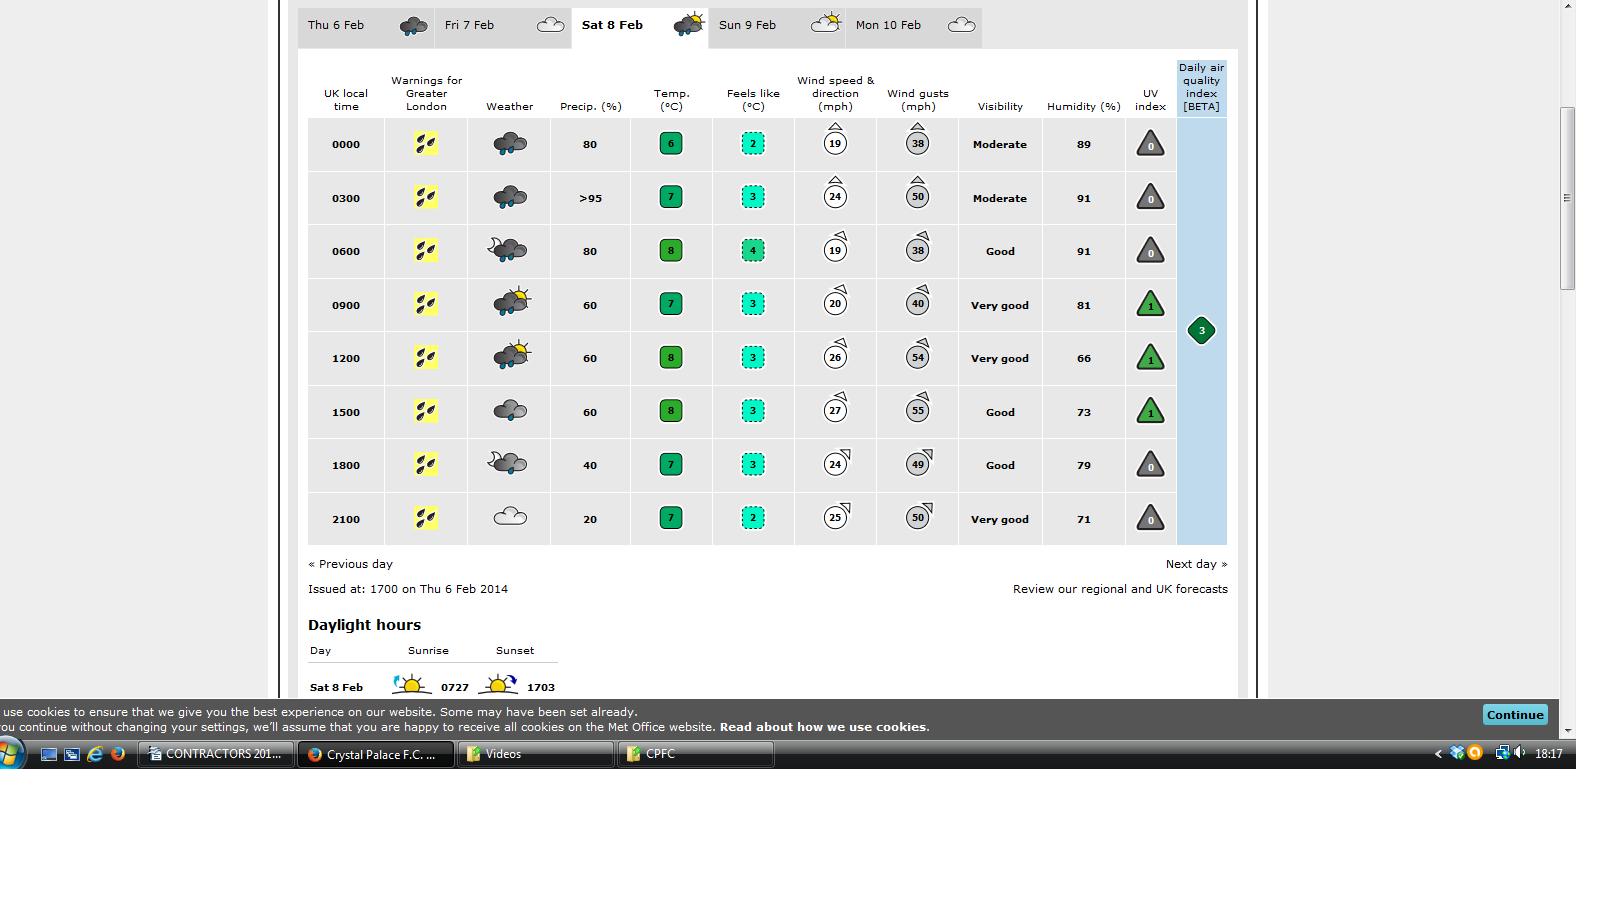The height and width of the screenshot is (900, 1600).
Task: Click the rain warning icon at 2100
Action: pyautogui.click(x=426, y=518)
